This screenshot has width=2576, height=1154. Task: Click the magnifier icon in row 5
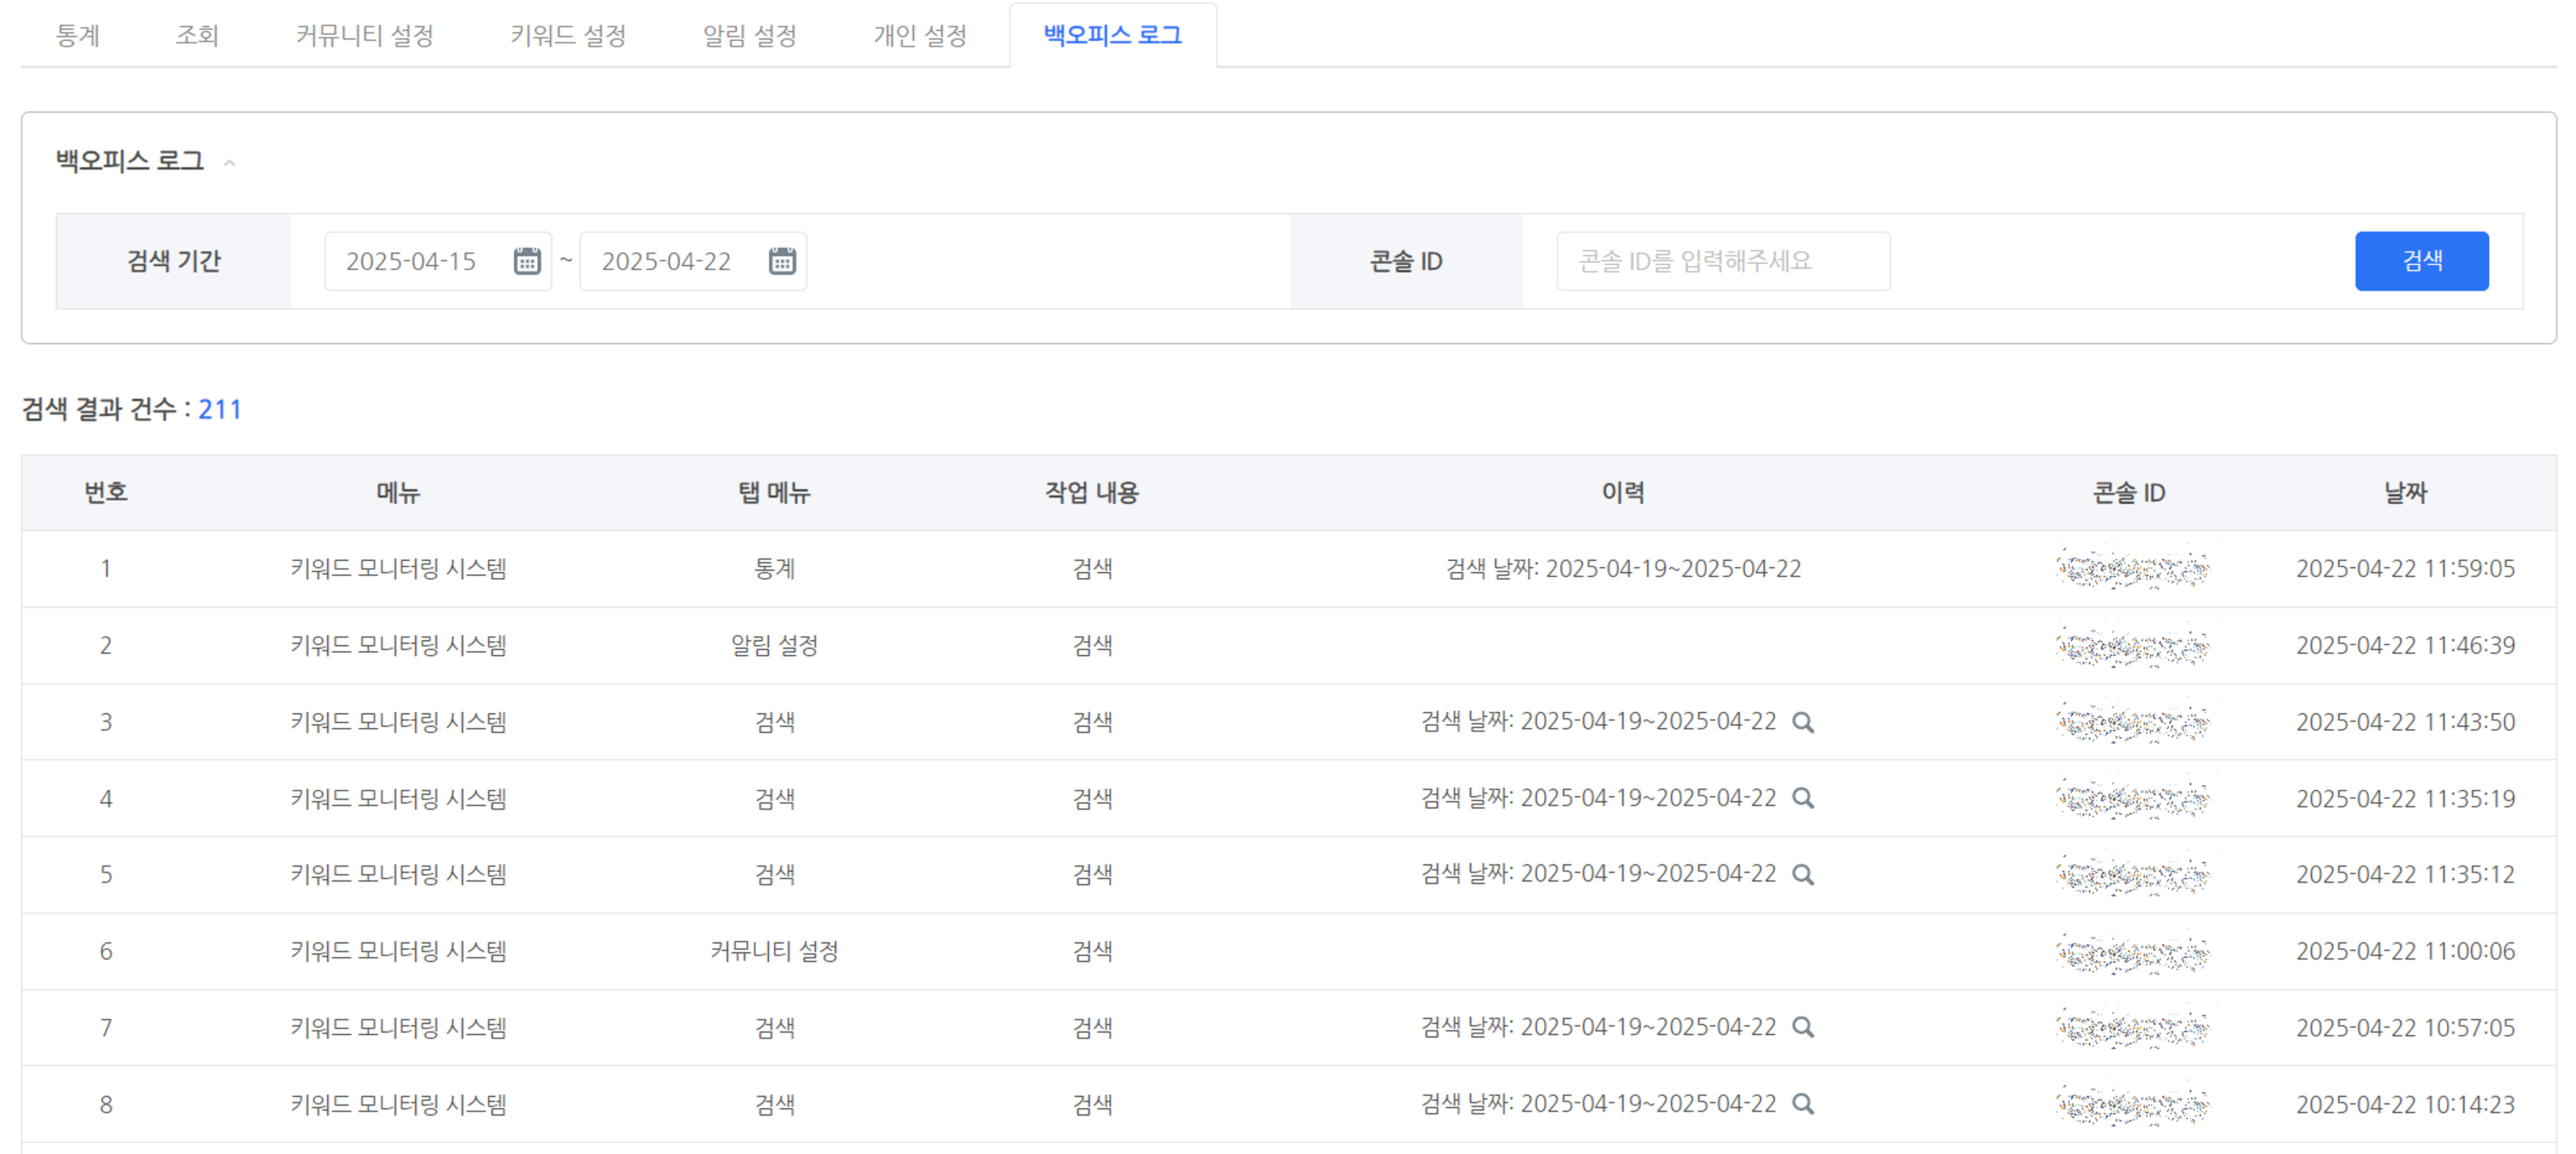click(x=1803, y=875)
